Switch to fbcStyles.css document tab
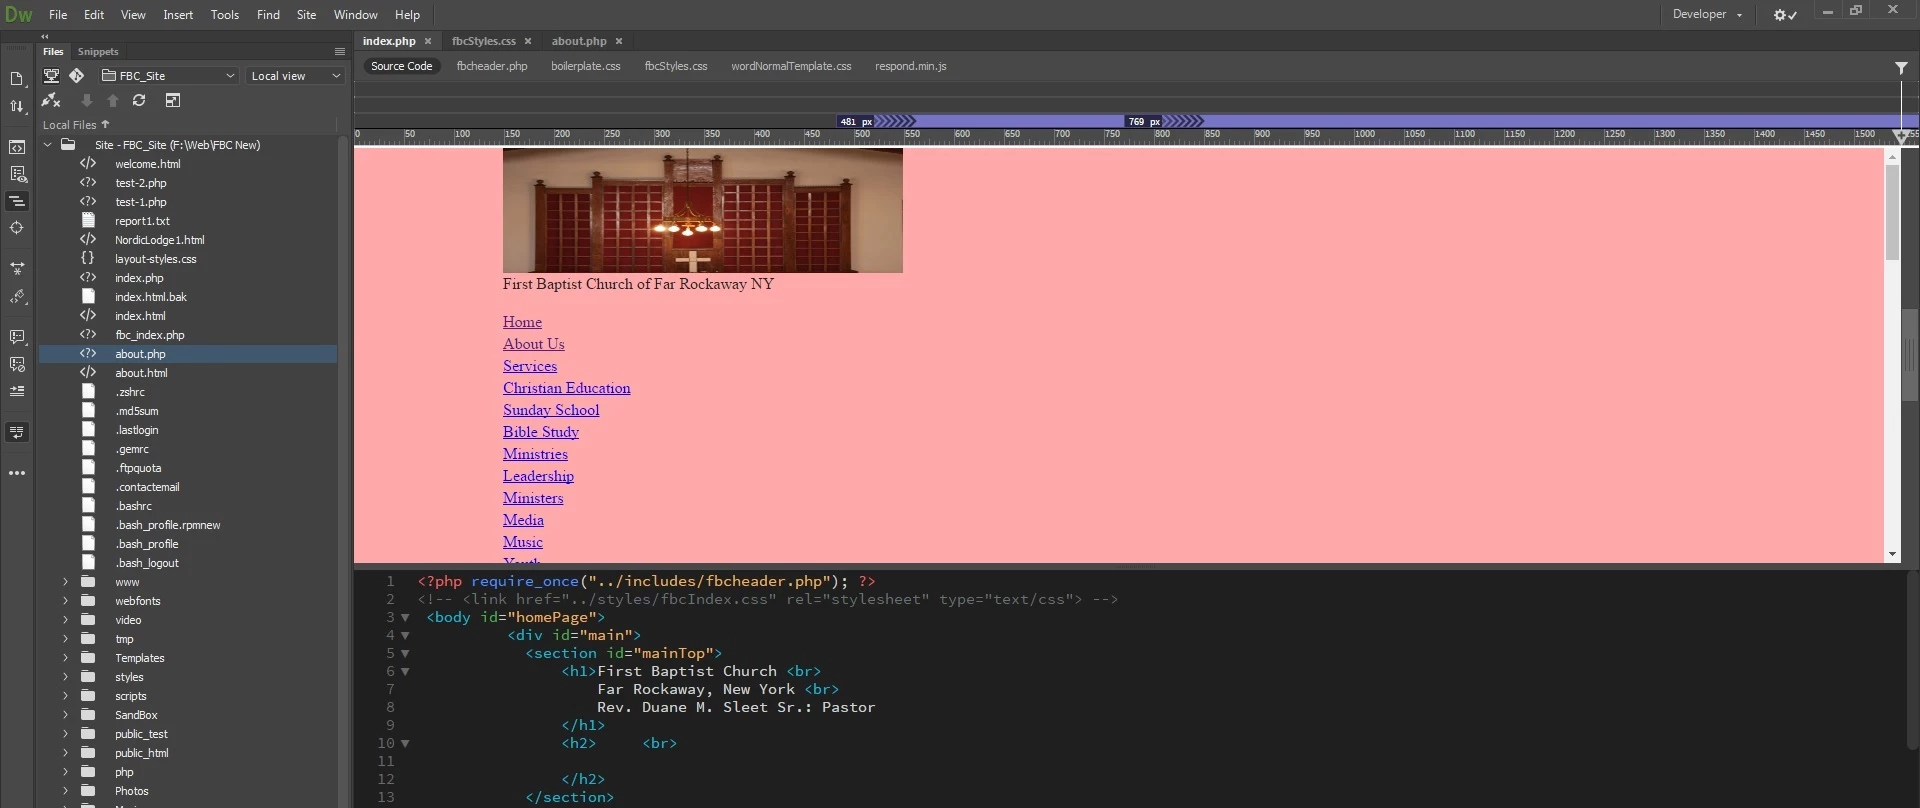 pos(484,41)
